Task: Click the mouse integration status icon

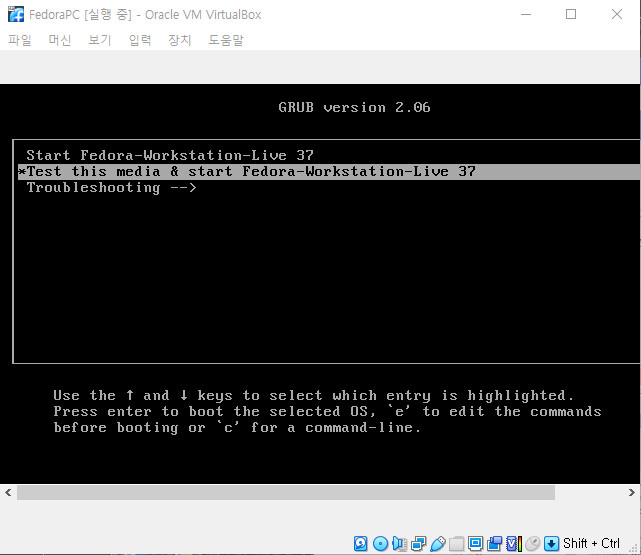Action: tap(533, 544)
